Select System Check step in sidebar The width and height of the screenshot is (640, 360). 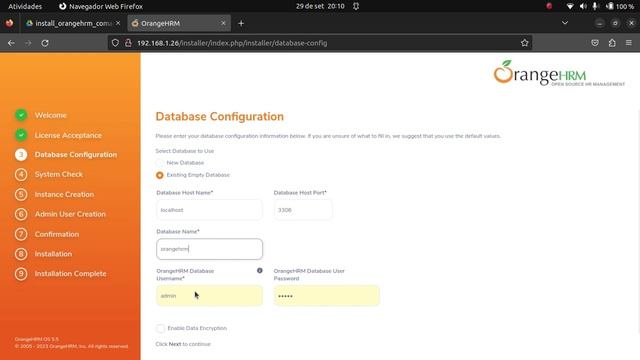[58, 174]
